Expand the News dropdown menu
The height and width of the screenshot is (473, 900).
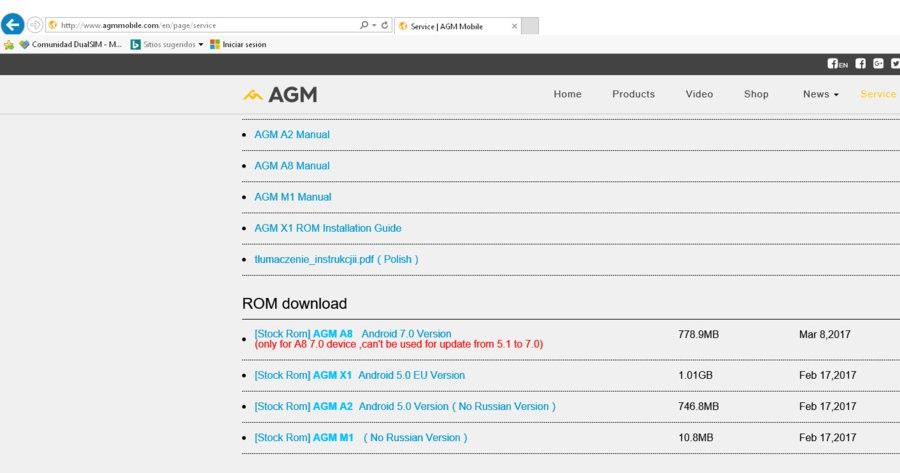tap(821, 94)
